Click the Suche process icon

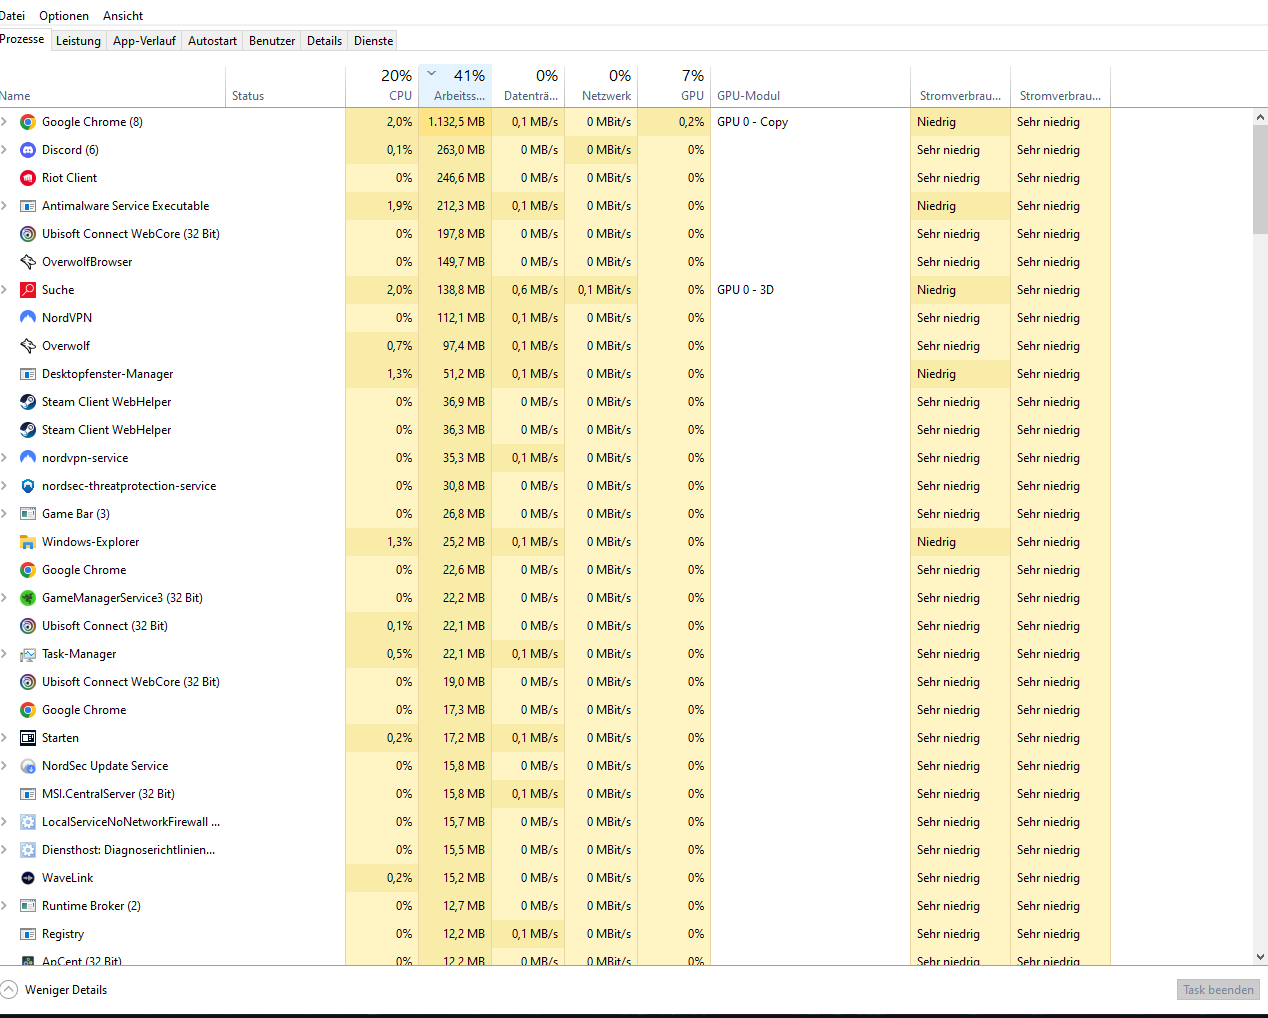coord(28,290)
